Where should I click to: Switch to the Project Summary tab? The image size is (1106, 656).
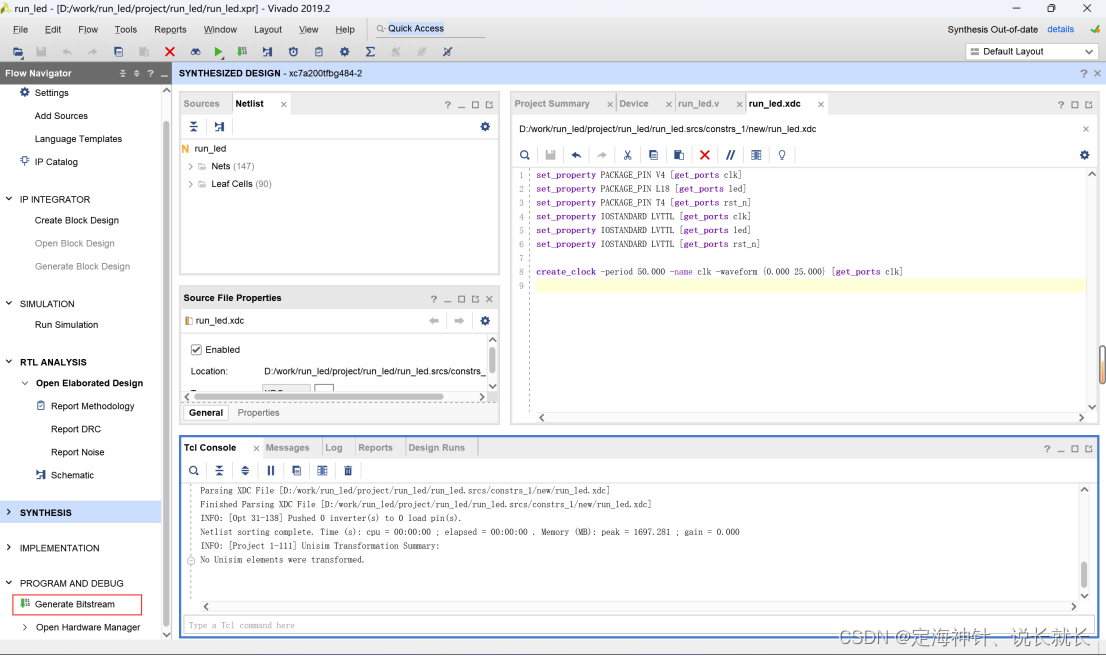click(552, 104)
